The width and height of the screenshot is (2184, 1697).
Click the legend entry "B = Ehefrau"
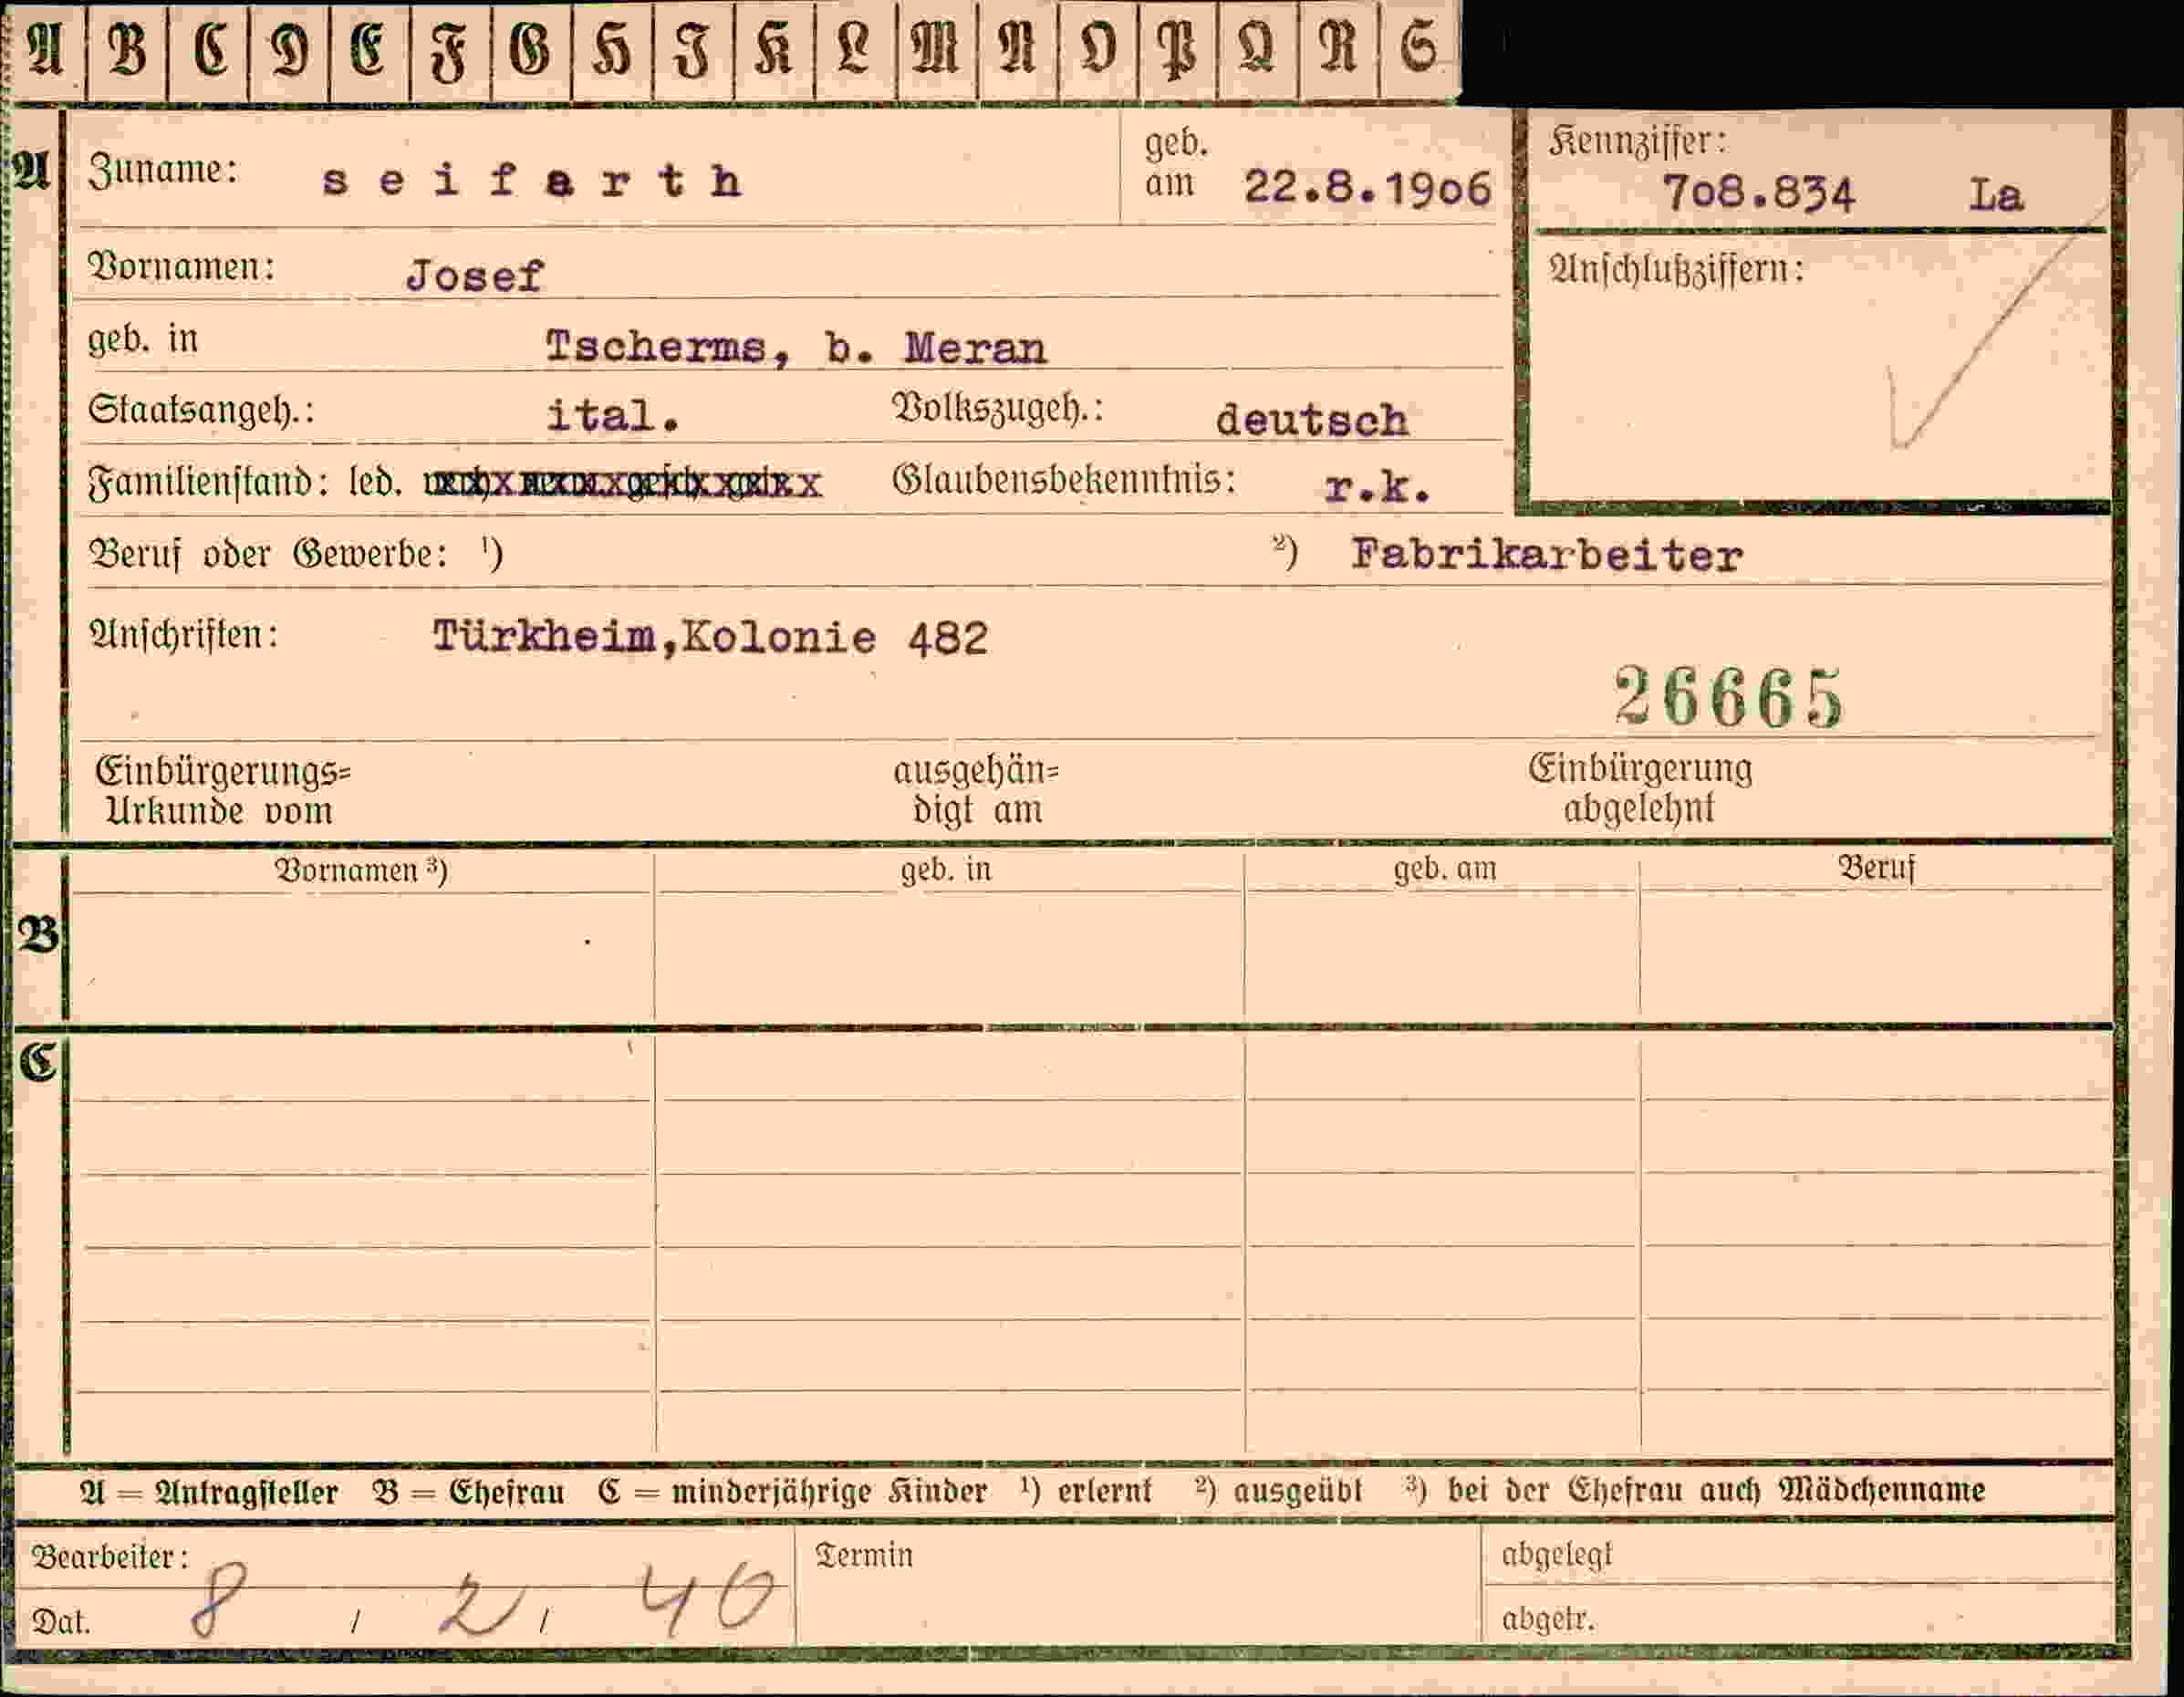pyautogui.click(x=469, y=1492)
